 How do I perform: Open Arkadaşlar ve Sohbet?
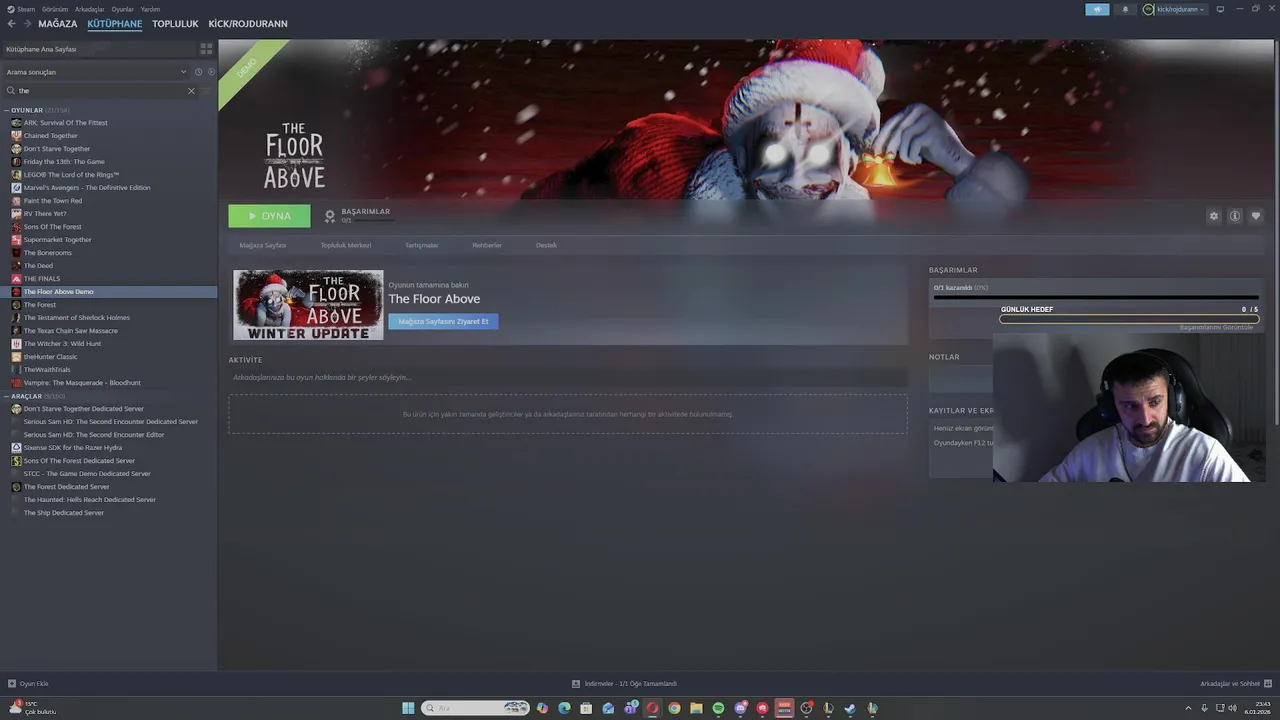click(x=1235, y=684)
